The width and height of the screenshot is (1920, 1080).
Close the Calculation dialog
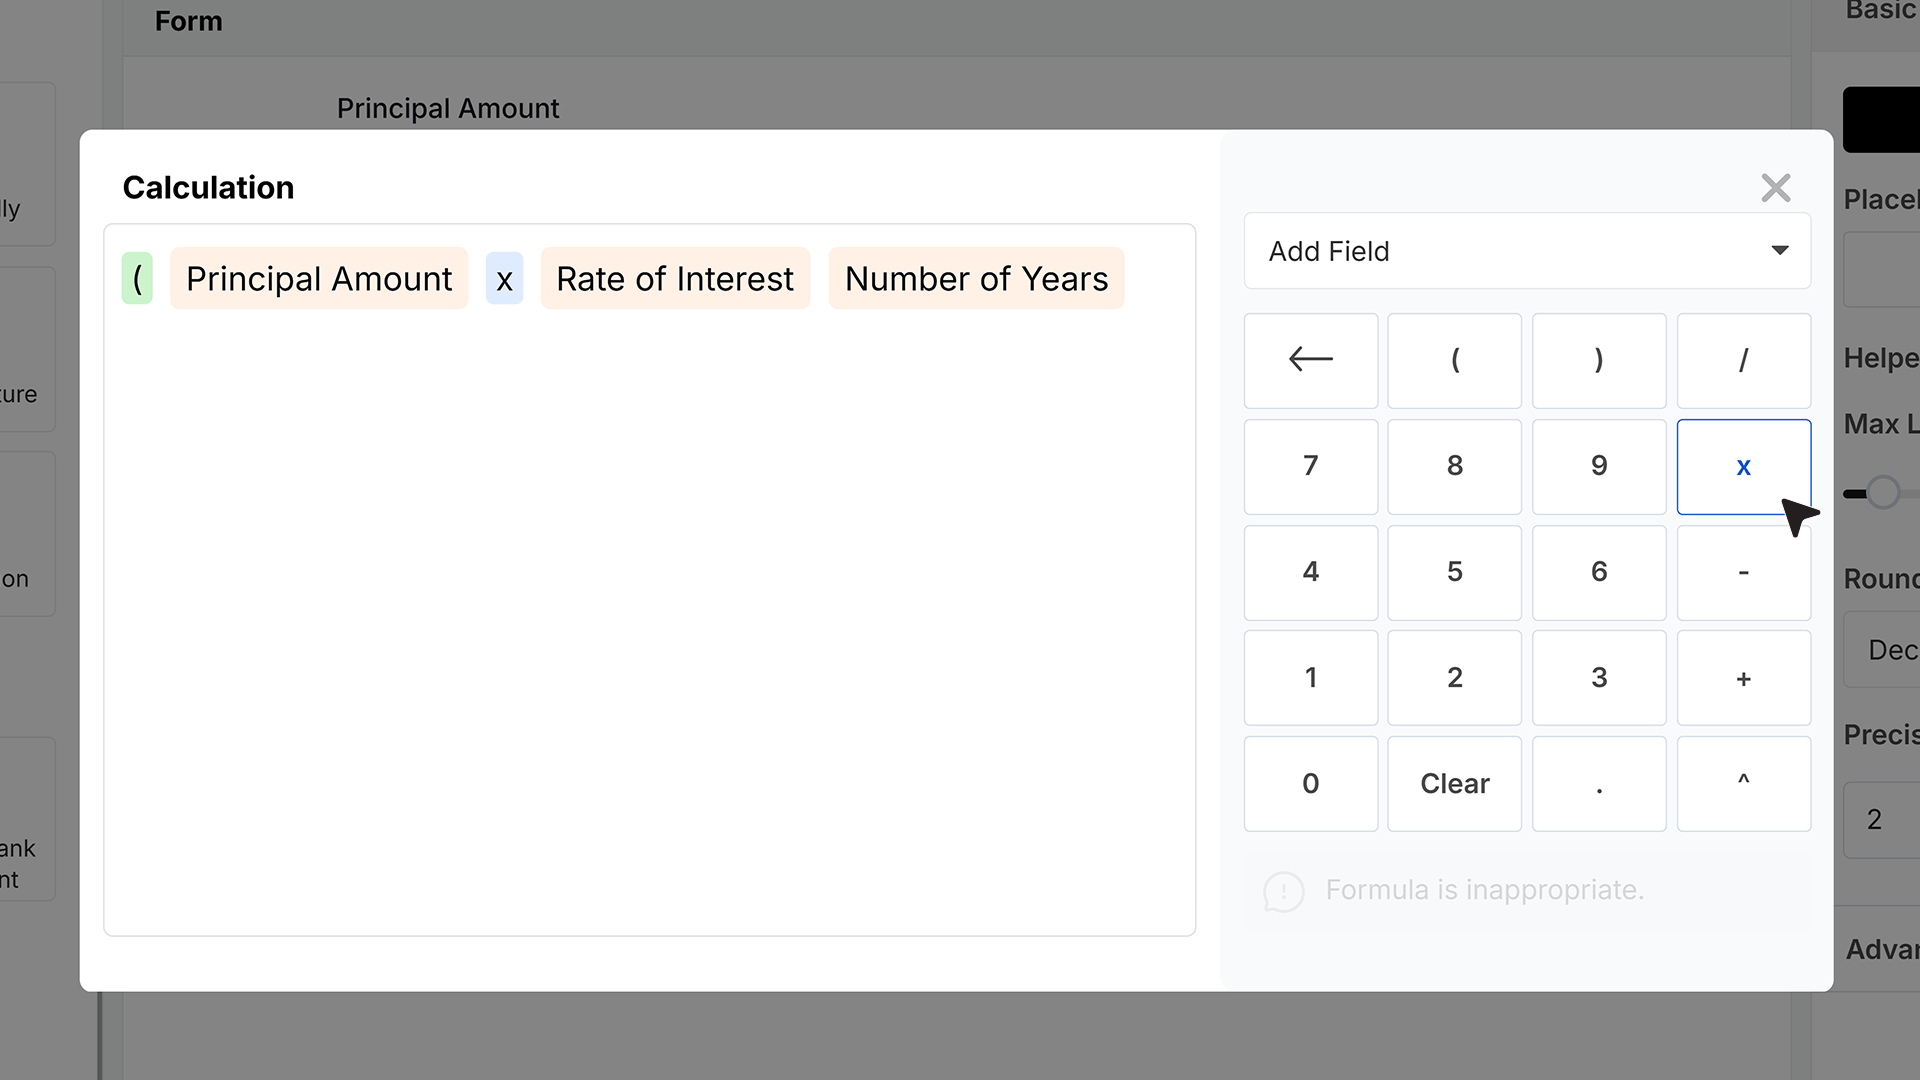(1776, 188)
